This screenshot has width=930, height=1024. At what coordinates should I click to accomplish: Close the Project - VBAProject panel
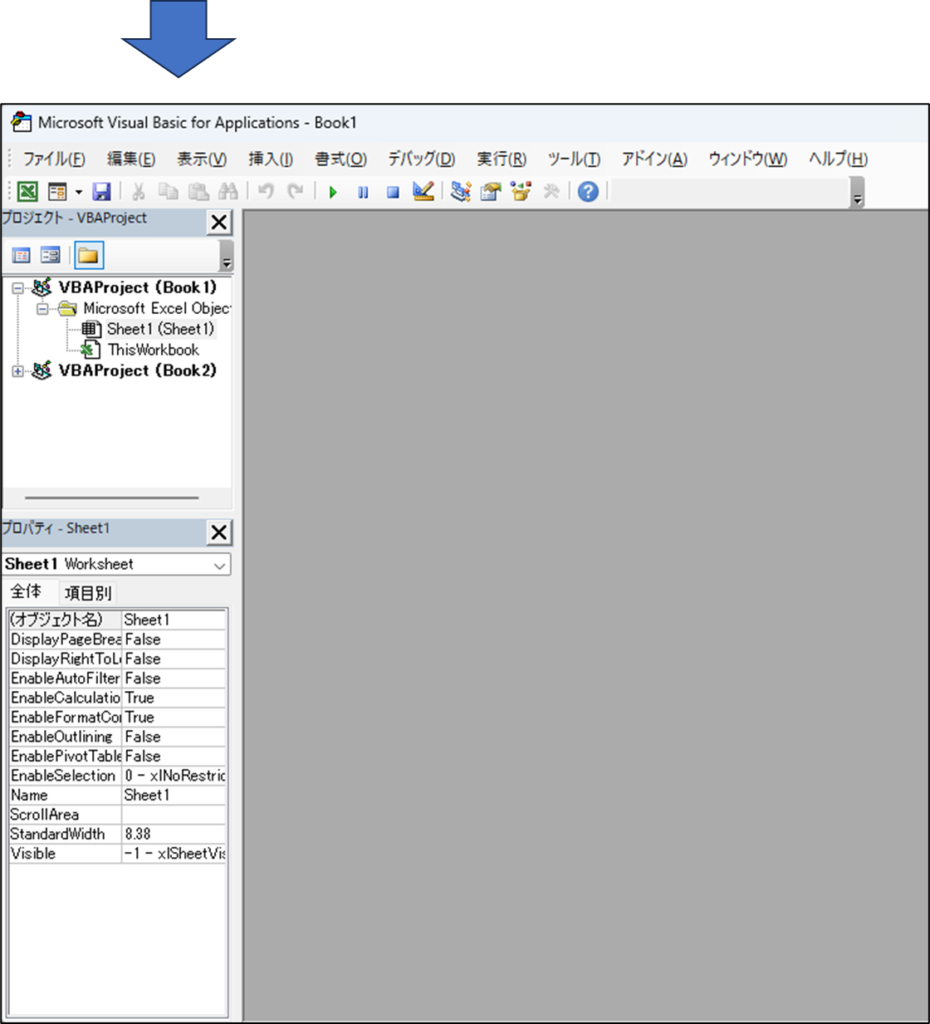(x=219, y=222)
